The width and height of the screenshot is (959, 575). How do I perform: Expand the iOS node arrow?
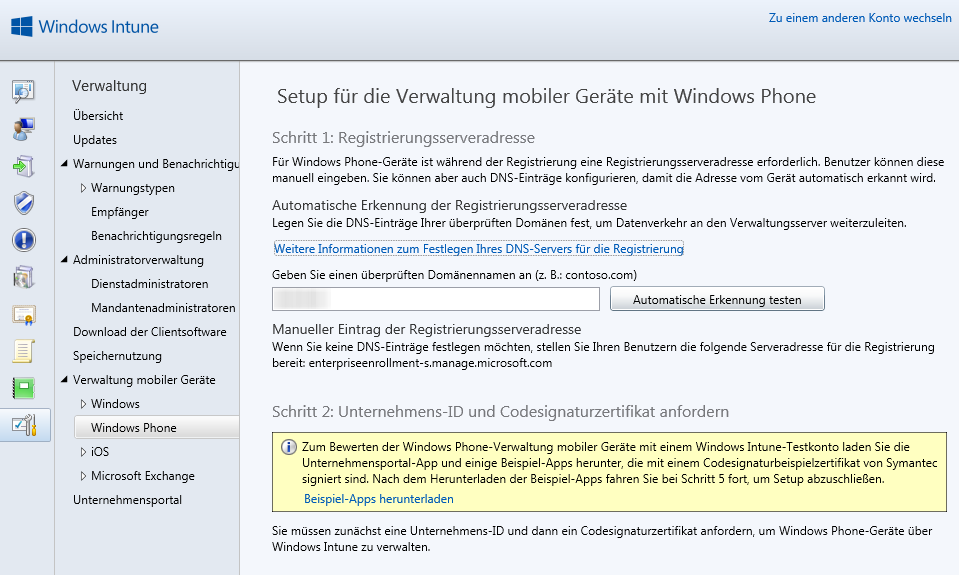pos(83,451)
